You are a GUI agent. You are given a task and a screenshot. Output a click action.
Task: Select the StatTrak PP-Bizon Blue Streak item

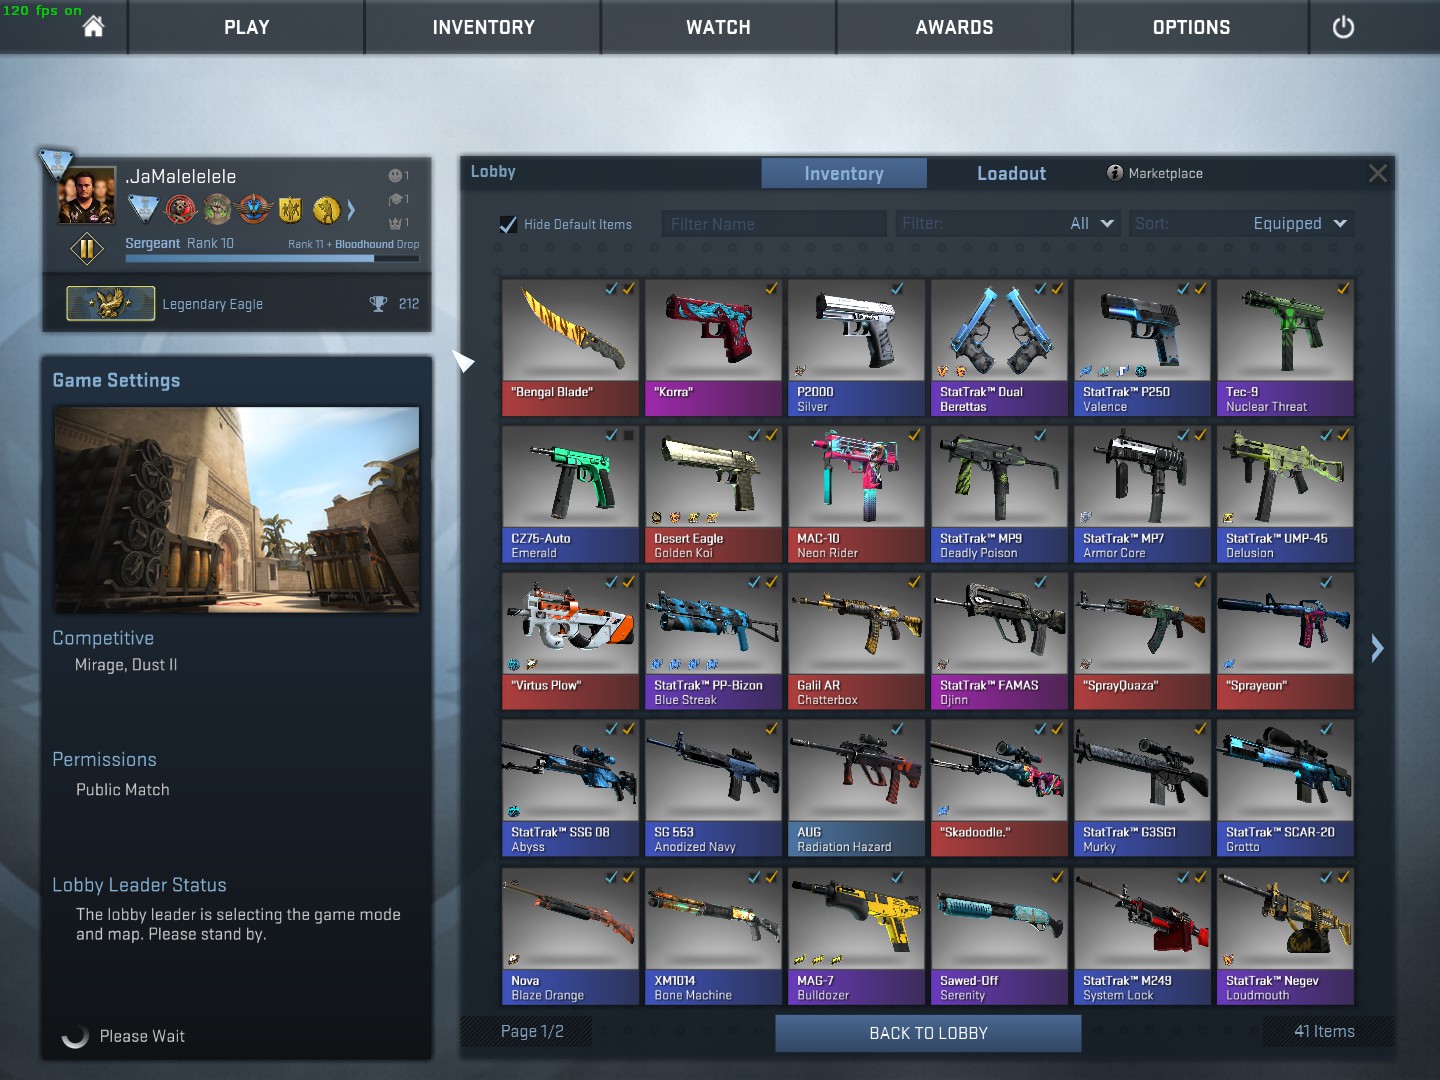(x=713, y=641)
